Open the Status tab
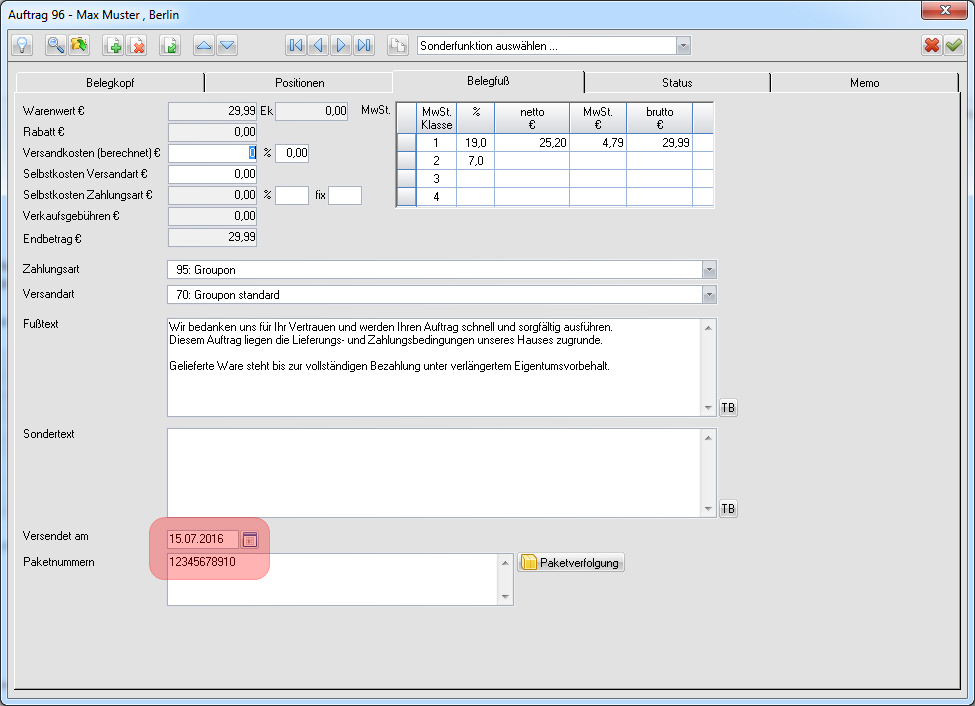 [x=677, y=83]
